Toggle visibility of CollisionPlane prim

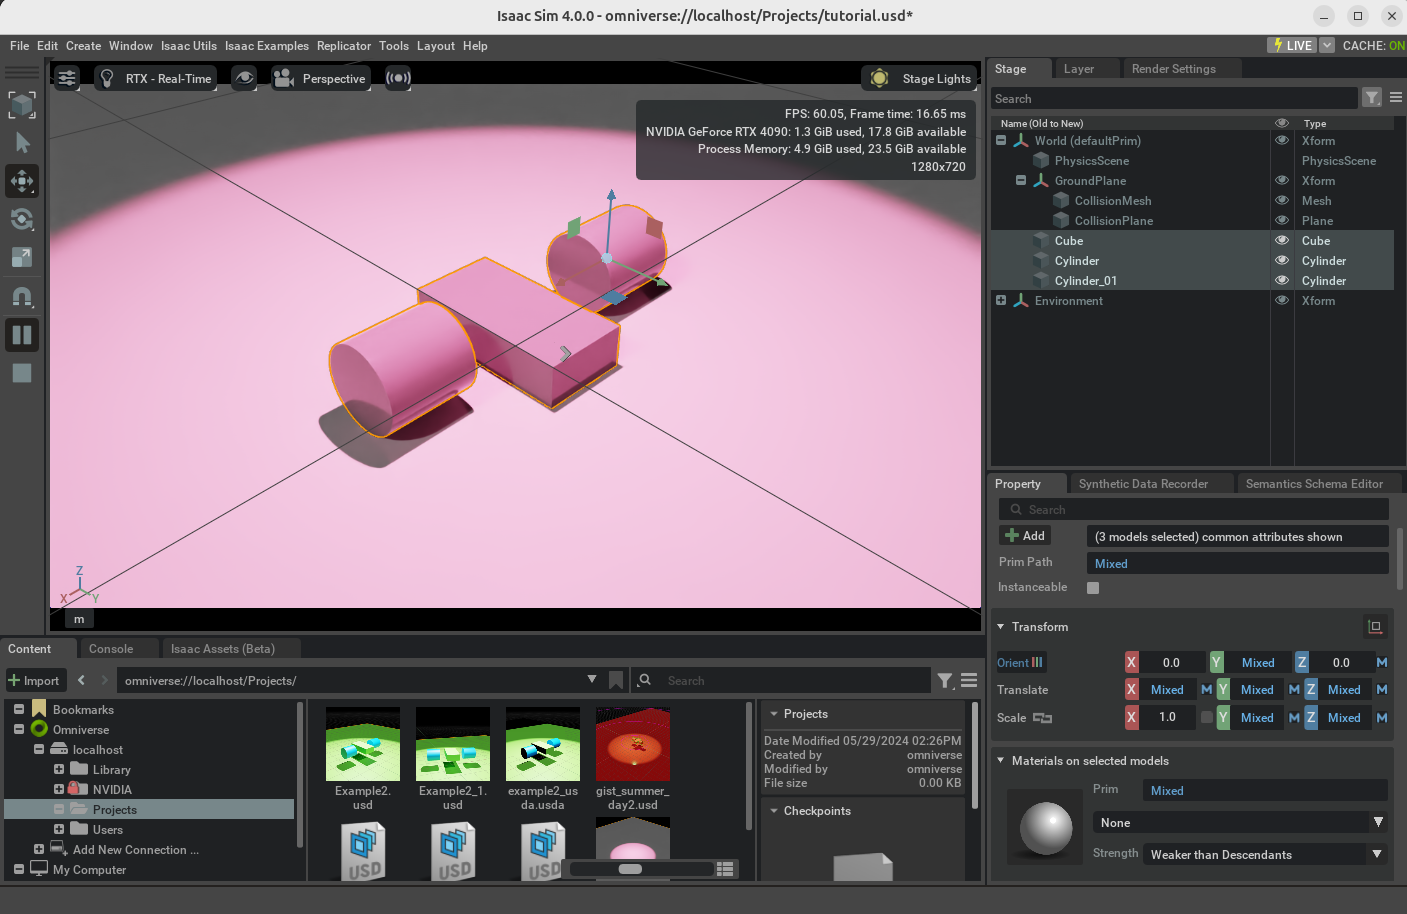1281,220
